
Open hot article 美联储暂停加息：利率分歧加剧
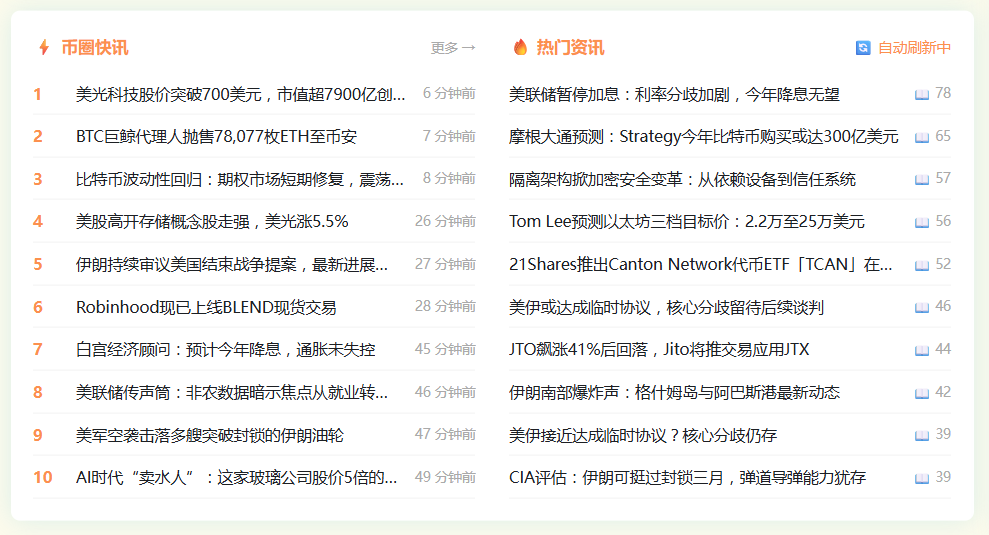[x=674, y=95]
